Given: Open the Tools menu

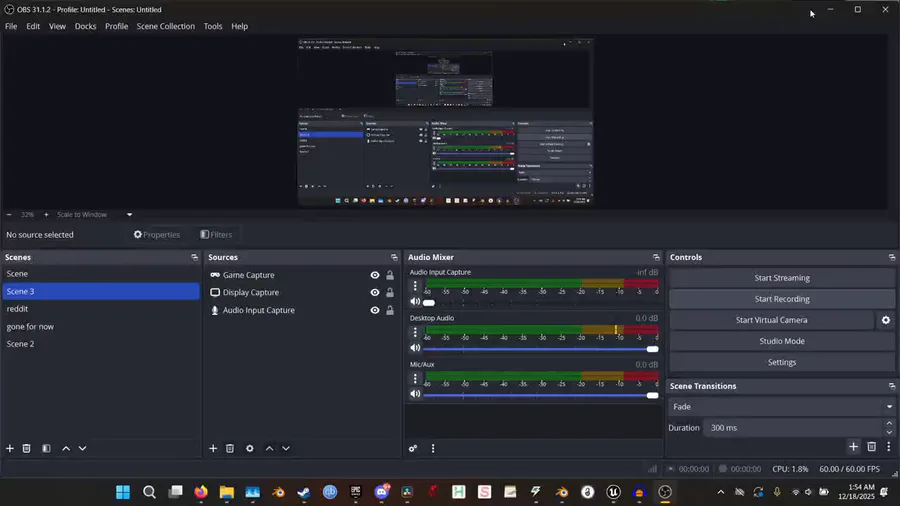Looking at the screenshot, I should click(212, 26).
